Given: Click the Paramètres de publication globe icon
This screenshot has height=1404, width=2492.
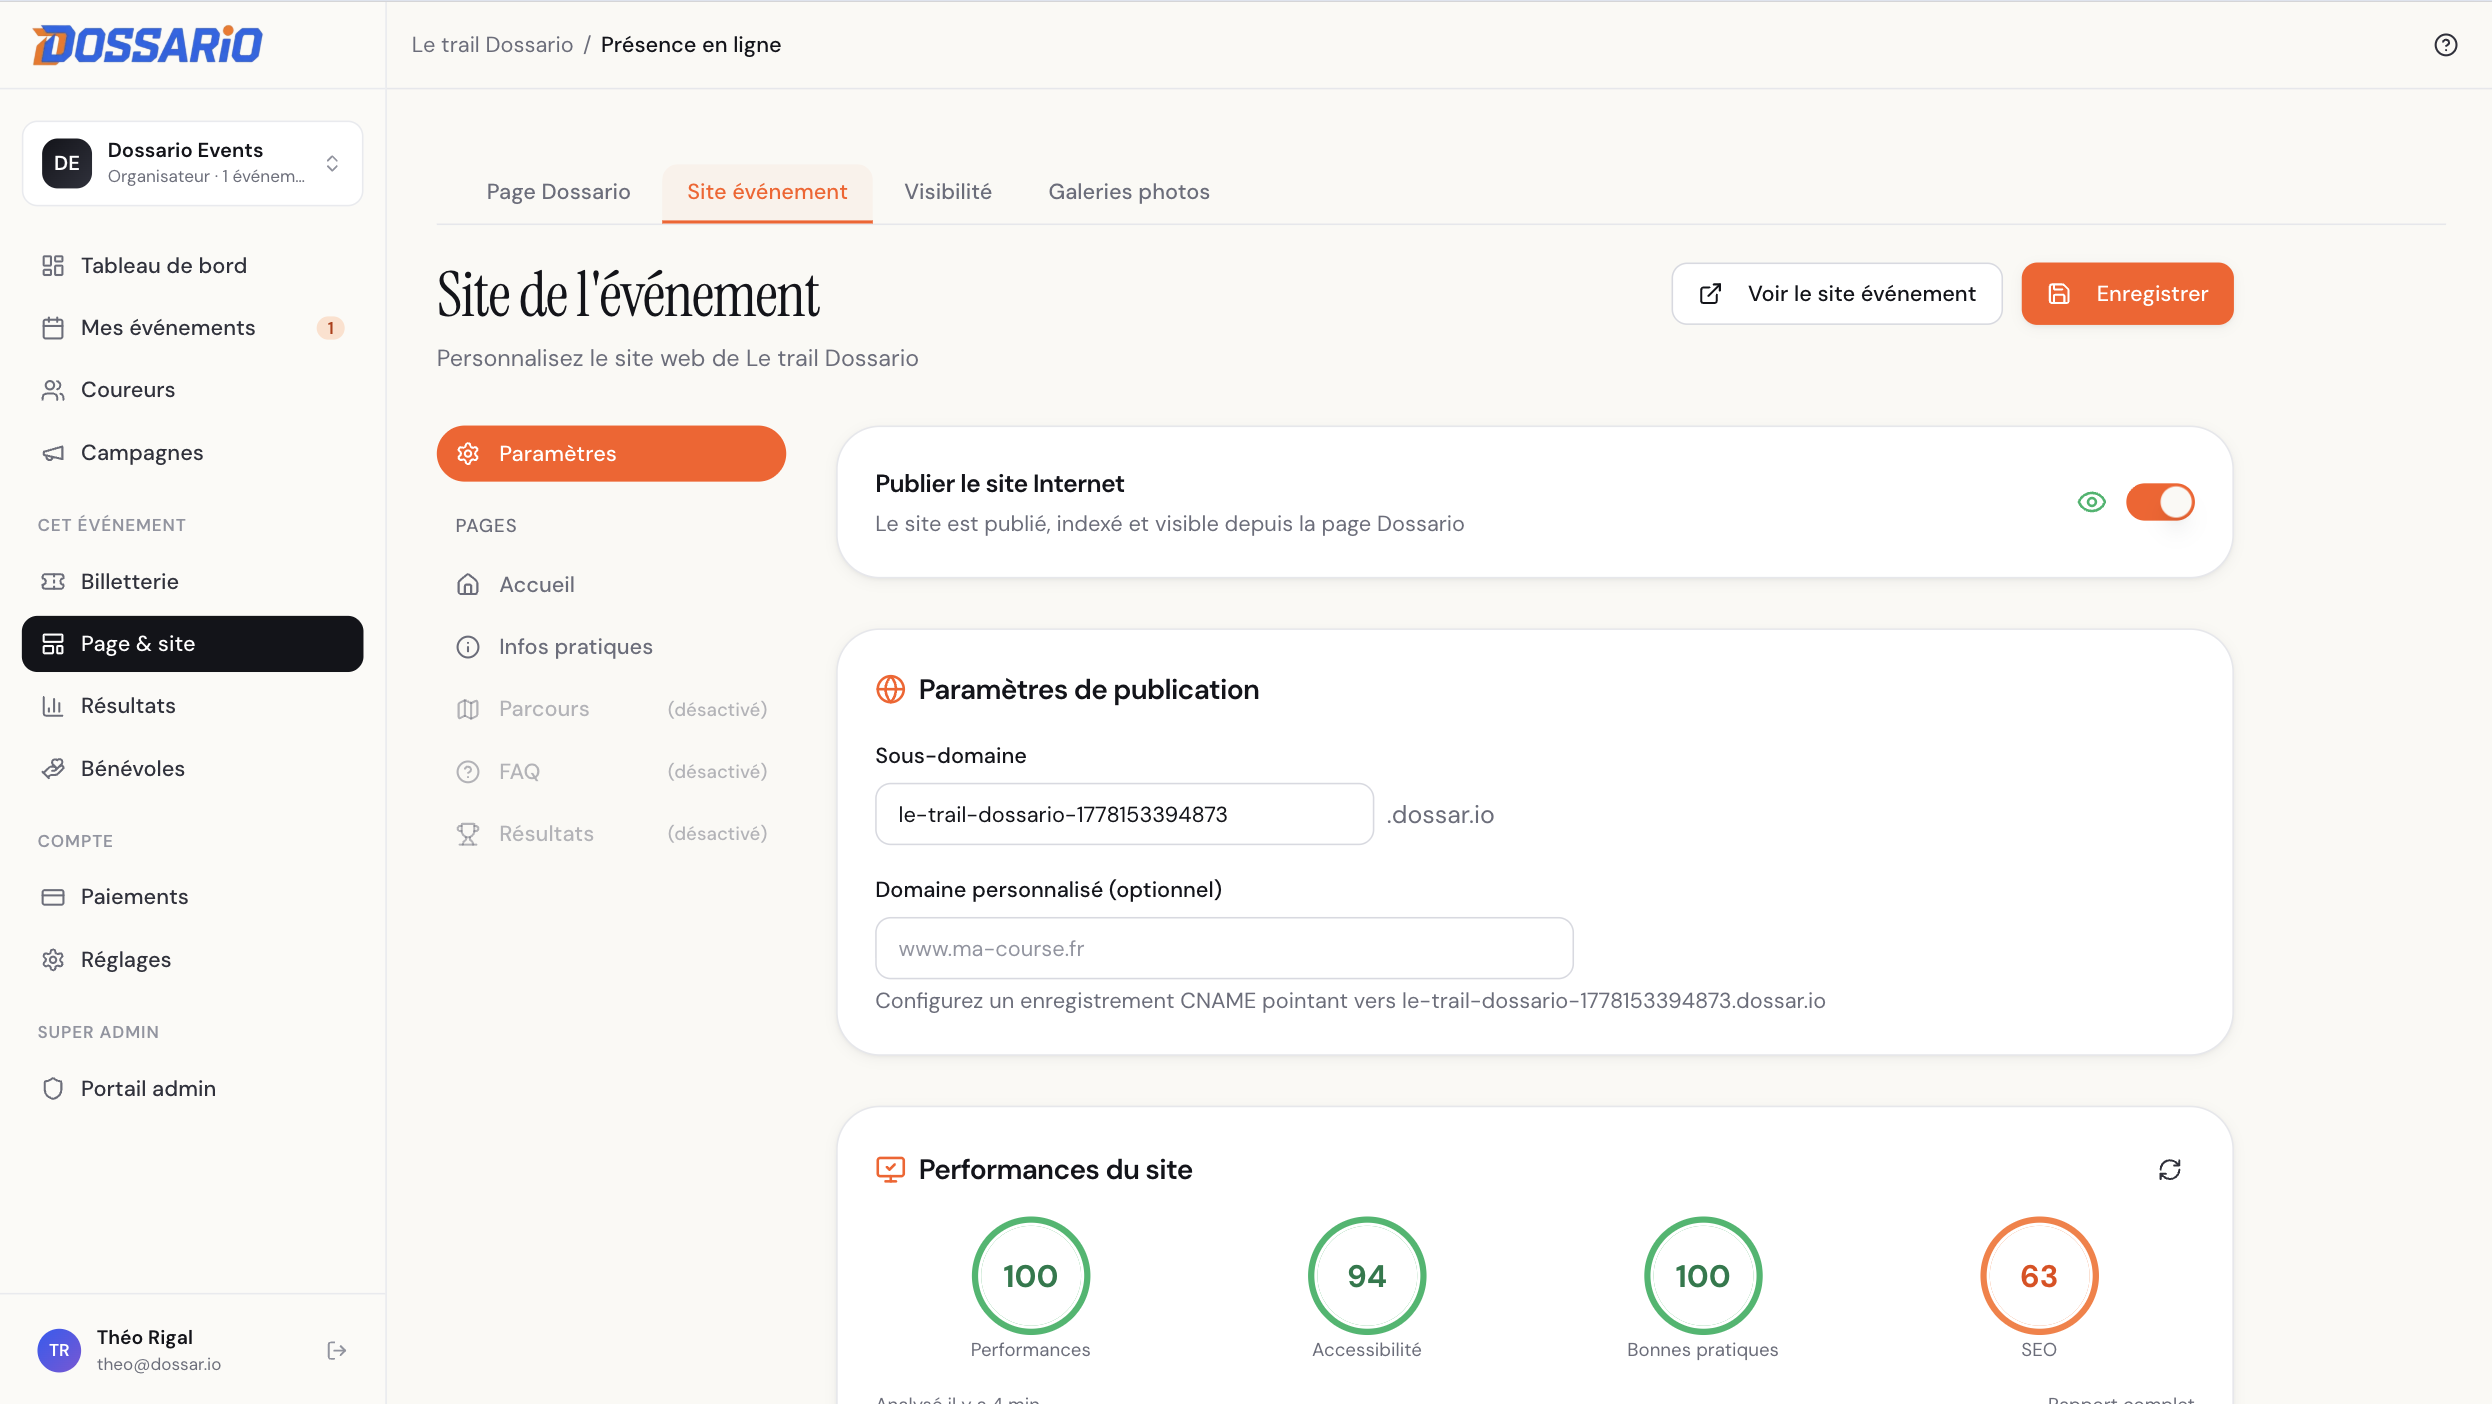Looking at the screenshot, I should [x=890, y=690].
